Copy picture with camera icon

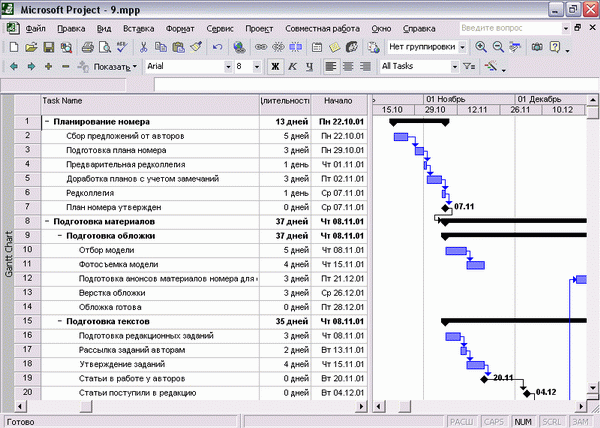click(x=537, y=47)
